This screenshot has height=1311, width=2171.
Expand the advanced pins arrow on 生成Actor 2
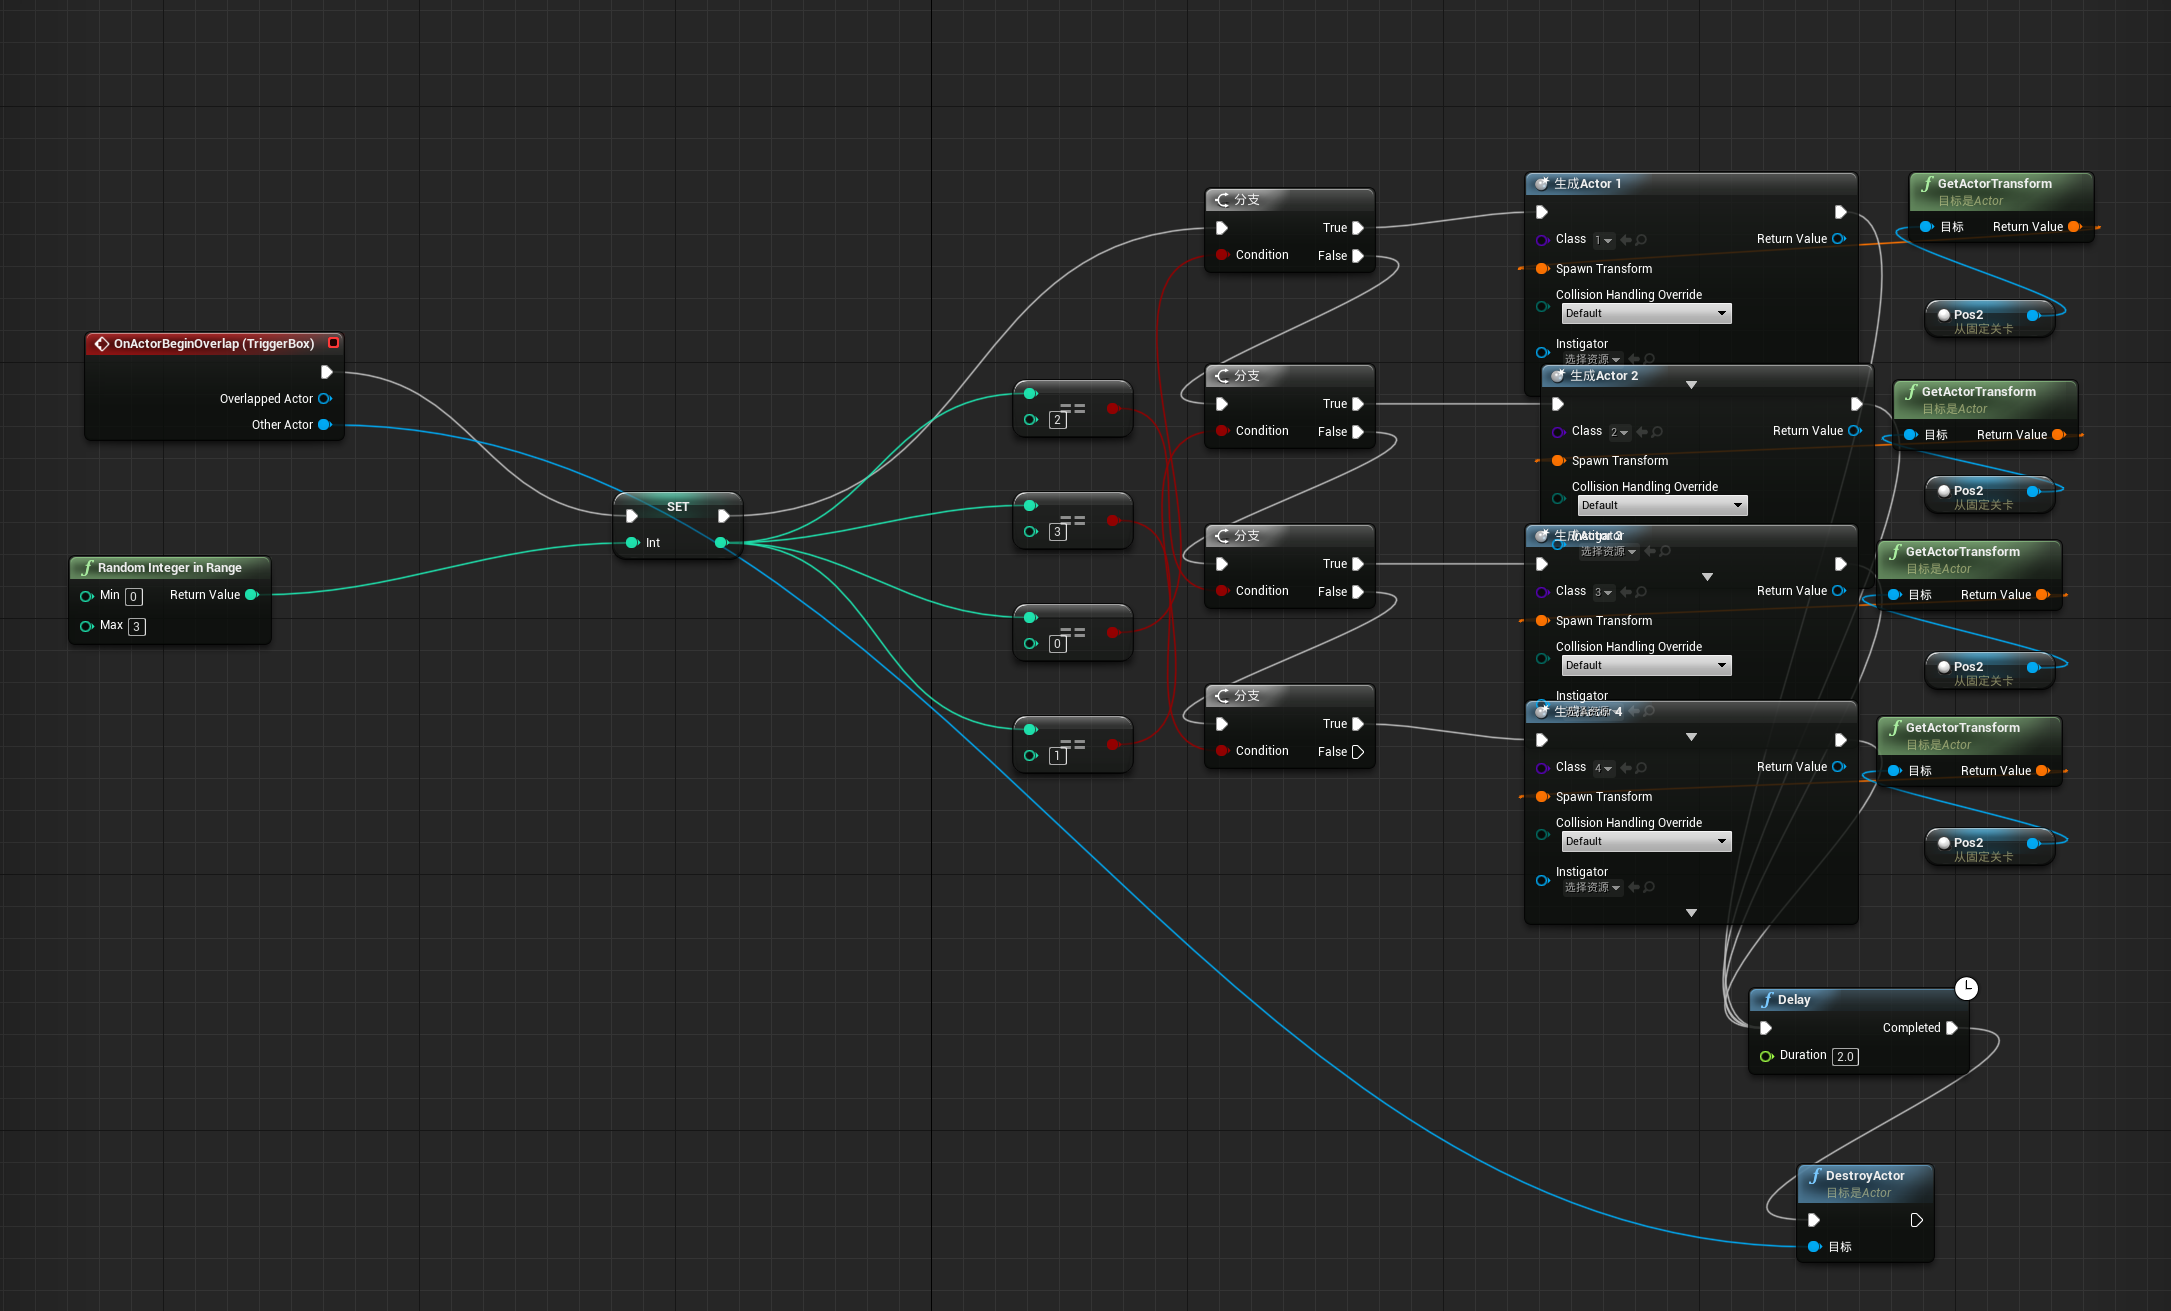1691,384
